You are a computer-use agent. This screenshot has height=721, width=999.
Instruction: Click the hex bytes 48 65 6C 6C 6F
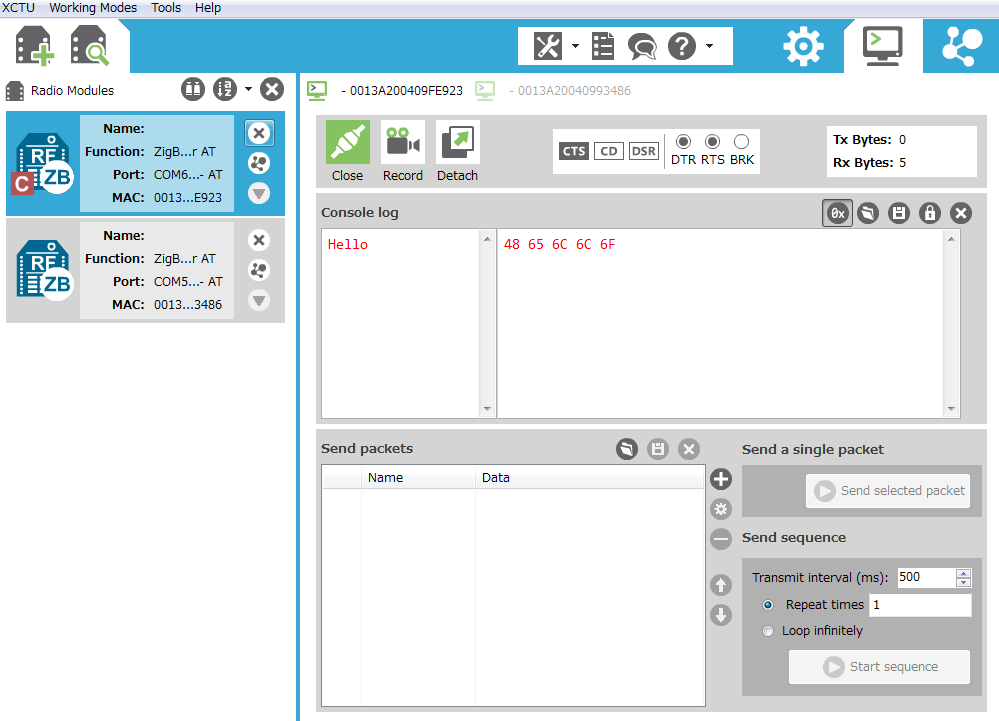tap(559, 245)
